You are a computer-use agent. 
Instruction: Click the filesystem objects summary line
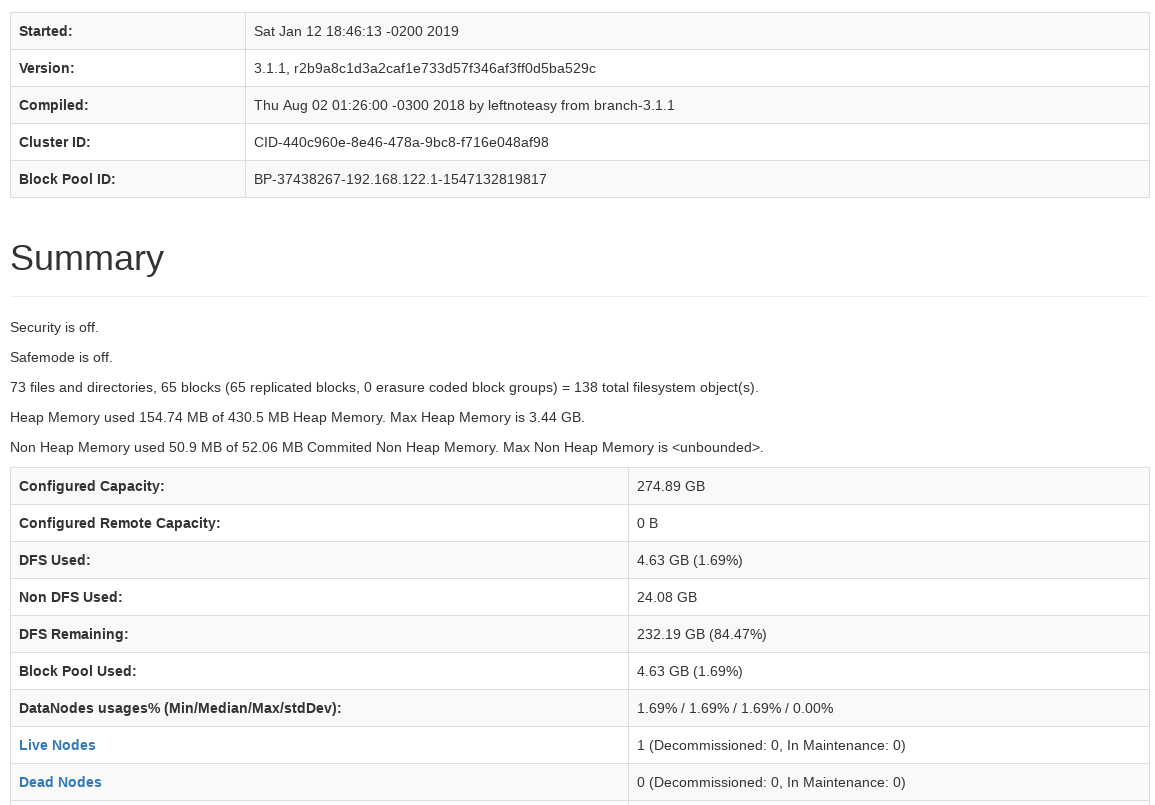(x=384, y=387)
